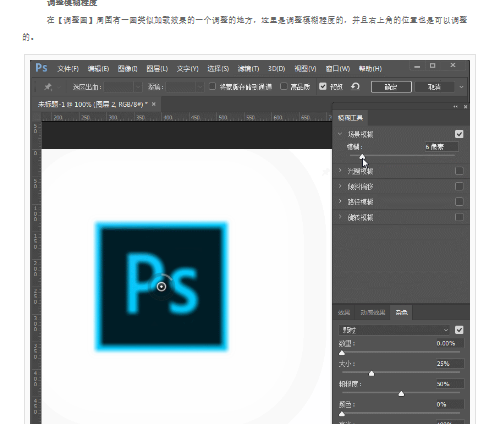
Task: Expand the Path Blur section chevron
Action: 340,201
